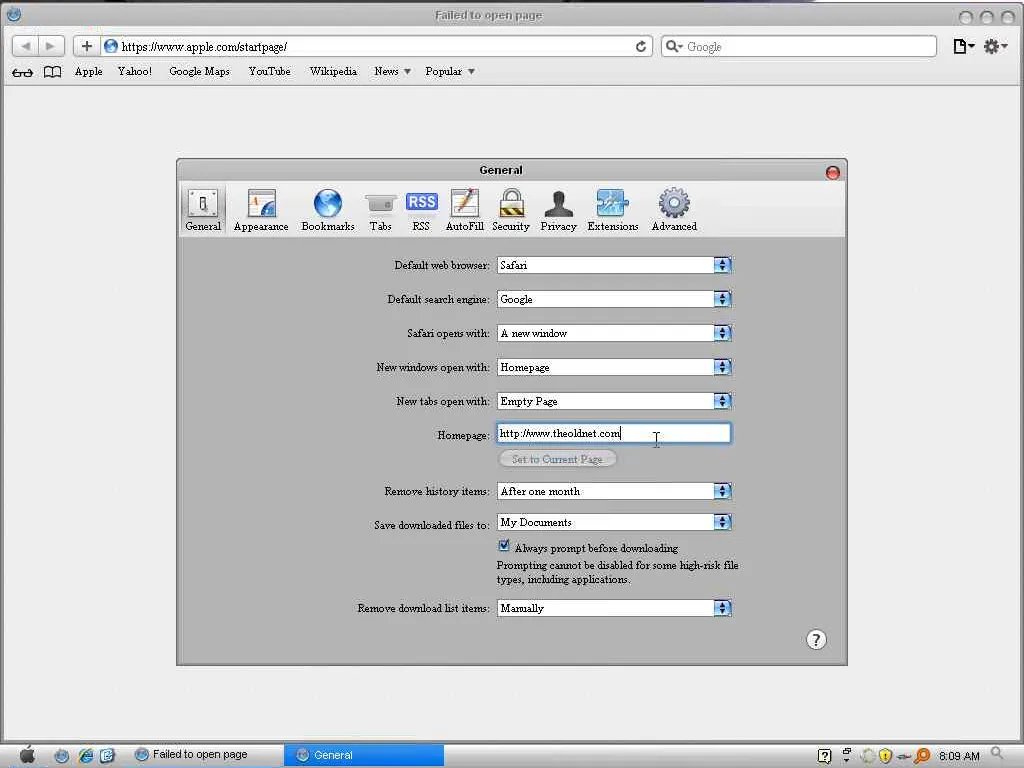Click the tray help question mark icon
The height and width of the screenshot is (768, 1024).
point(824,756)
